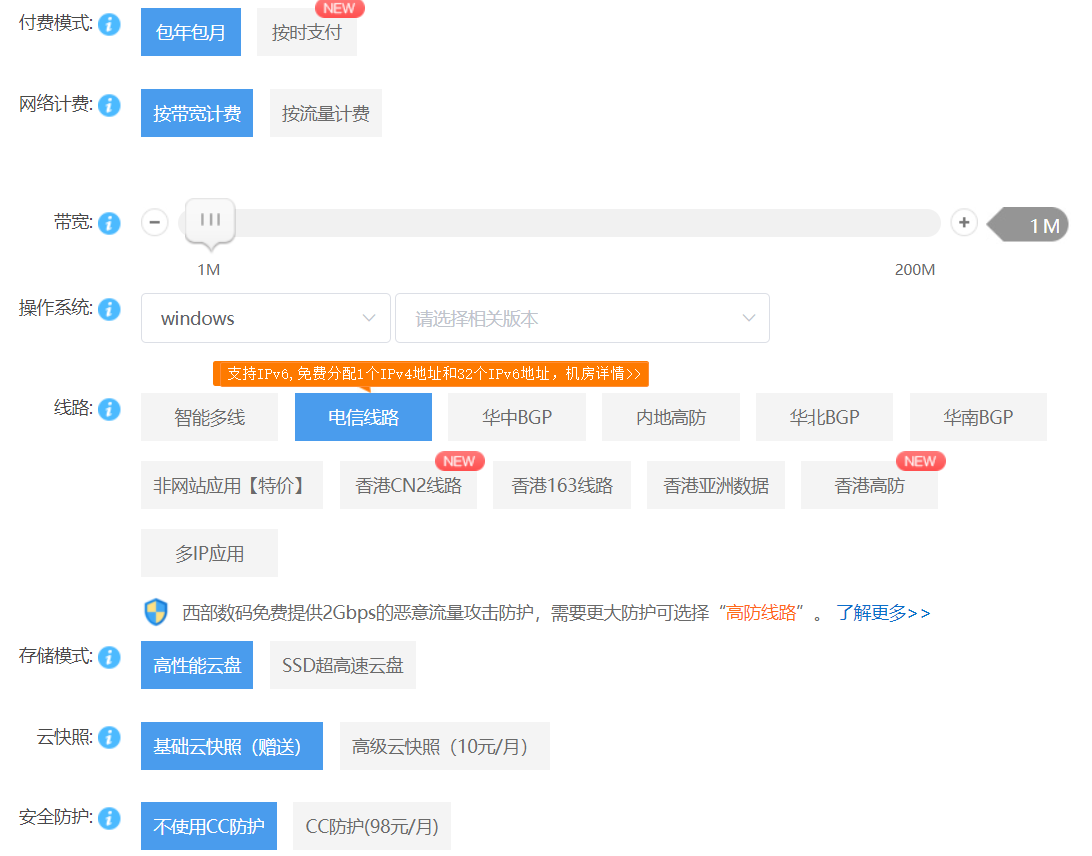Open the 了解更多>> link
Screen dimensions: 1092x856
point(883,612)
